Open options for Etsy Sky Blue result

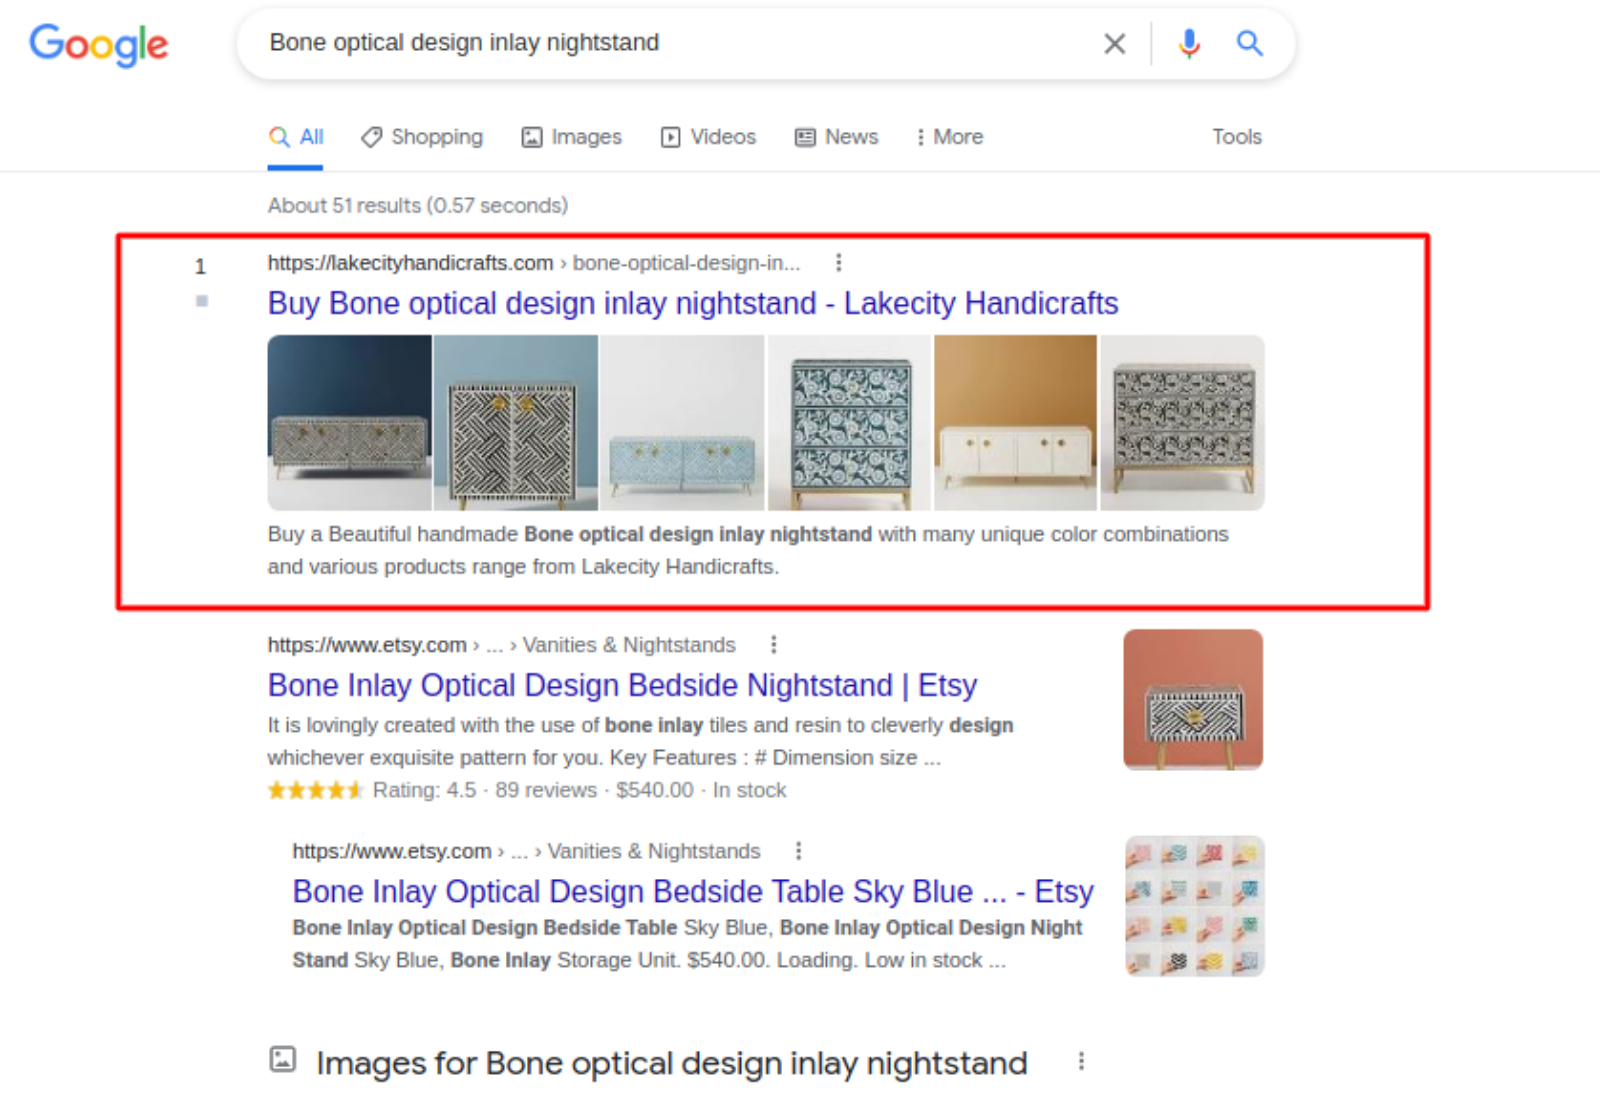pos(798,851)
